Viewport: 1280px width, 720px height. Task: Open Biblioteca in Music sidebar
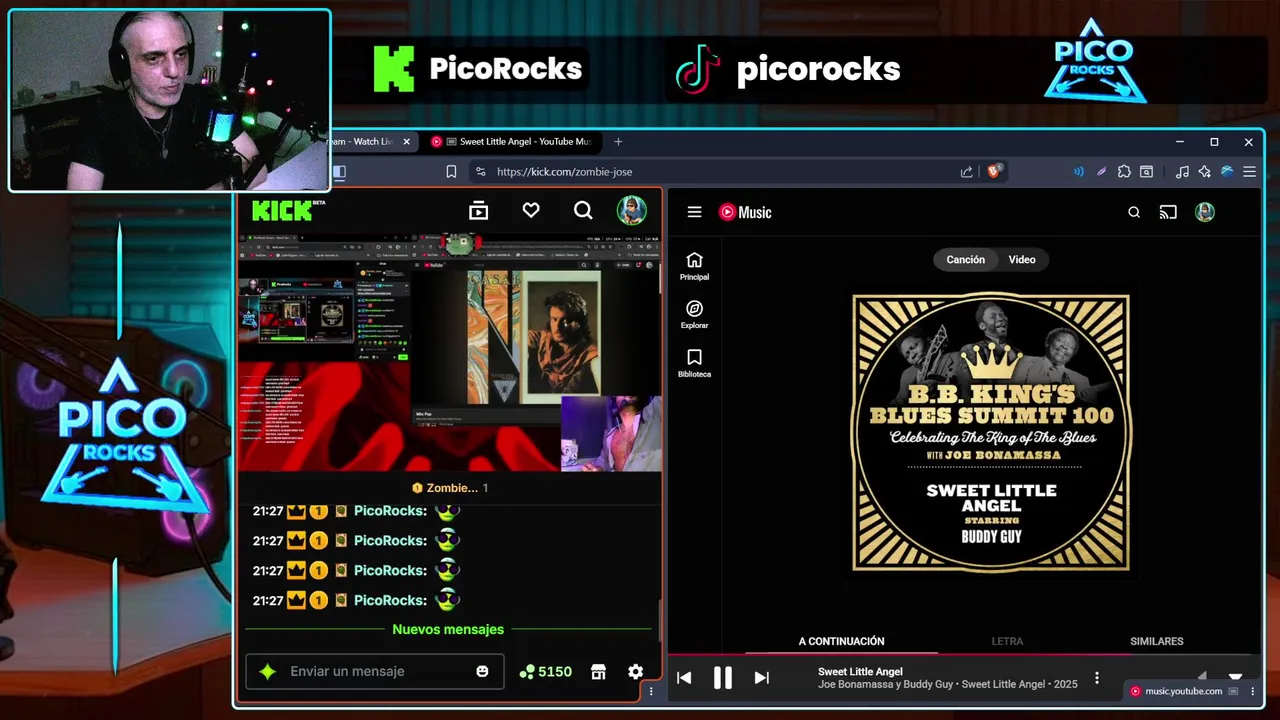(x=694, y=364)
